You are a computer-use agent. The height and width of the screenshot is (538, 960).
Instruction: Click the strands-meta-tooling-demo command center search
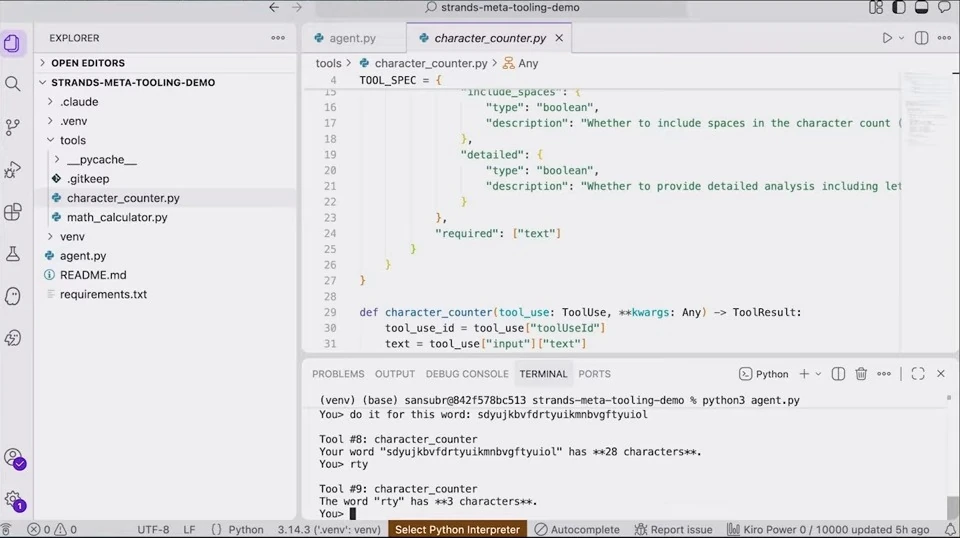[501, 7]
